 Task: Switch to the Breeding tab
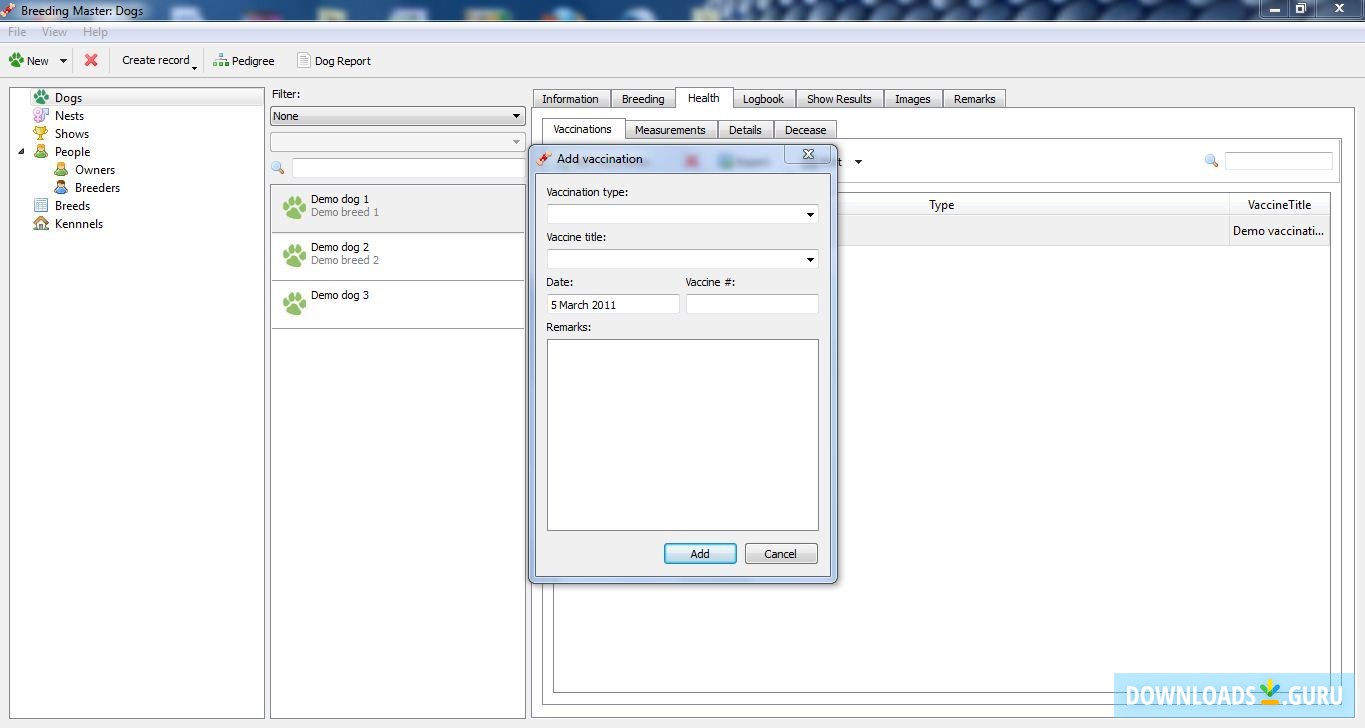click(x=643, y=99)
